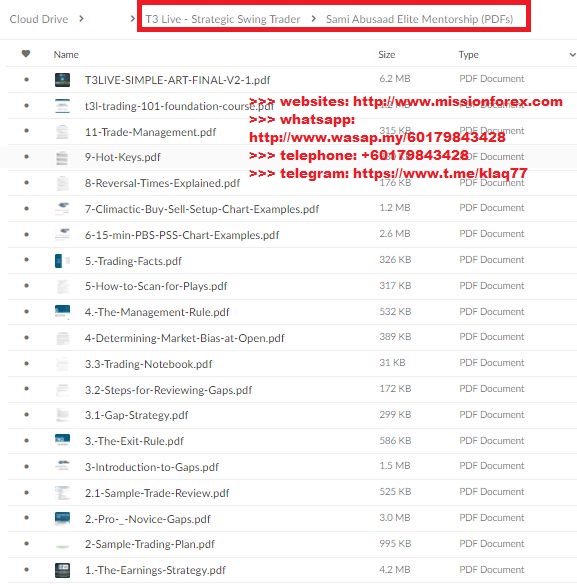
Task: Click 3.3-Trading-Notebook.pdf file icon
Action: click(62, 364)
